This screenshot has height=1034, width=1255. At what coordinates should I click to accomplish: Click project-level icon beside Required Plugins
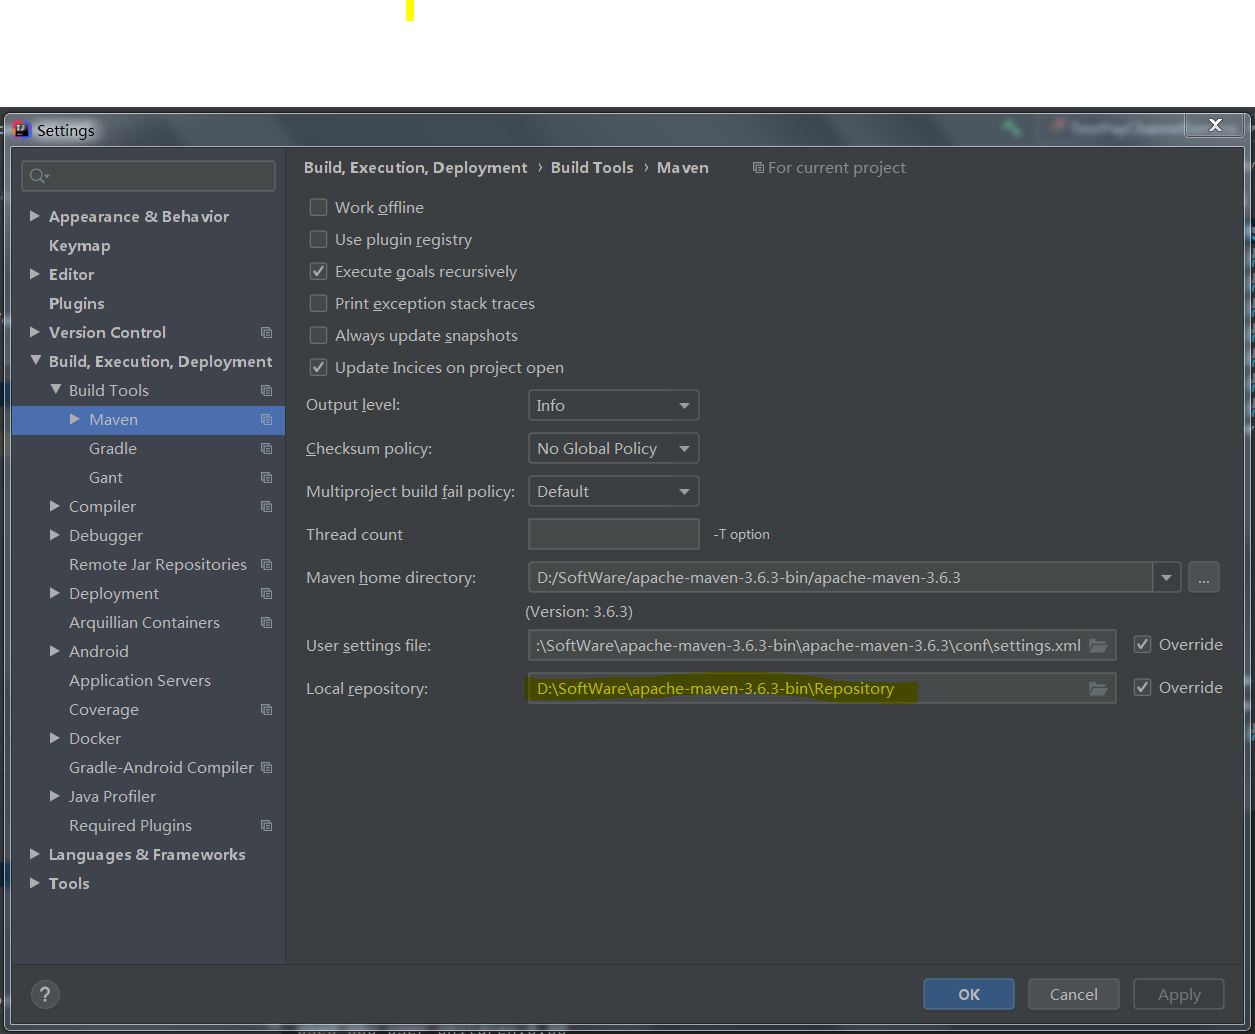(x=266, y=826)
